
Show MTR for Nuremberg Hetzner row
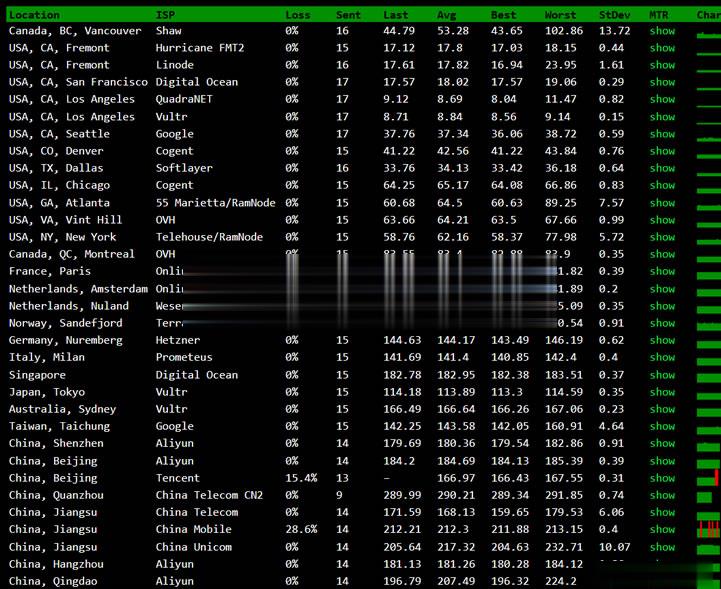tap(662, 340)
